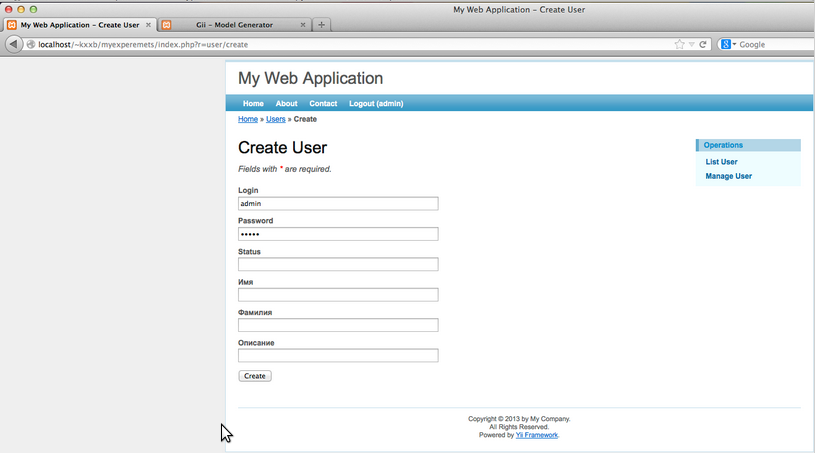Close the Create User tab
The width and height of the screenshot is (815, 453).
point(148,24)
